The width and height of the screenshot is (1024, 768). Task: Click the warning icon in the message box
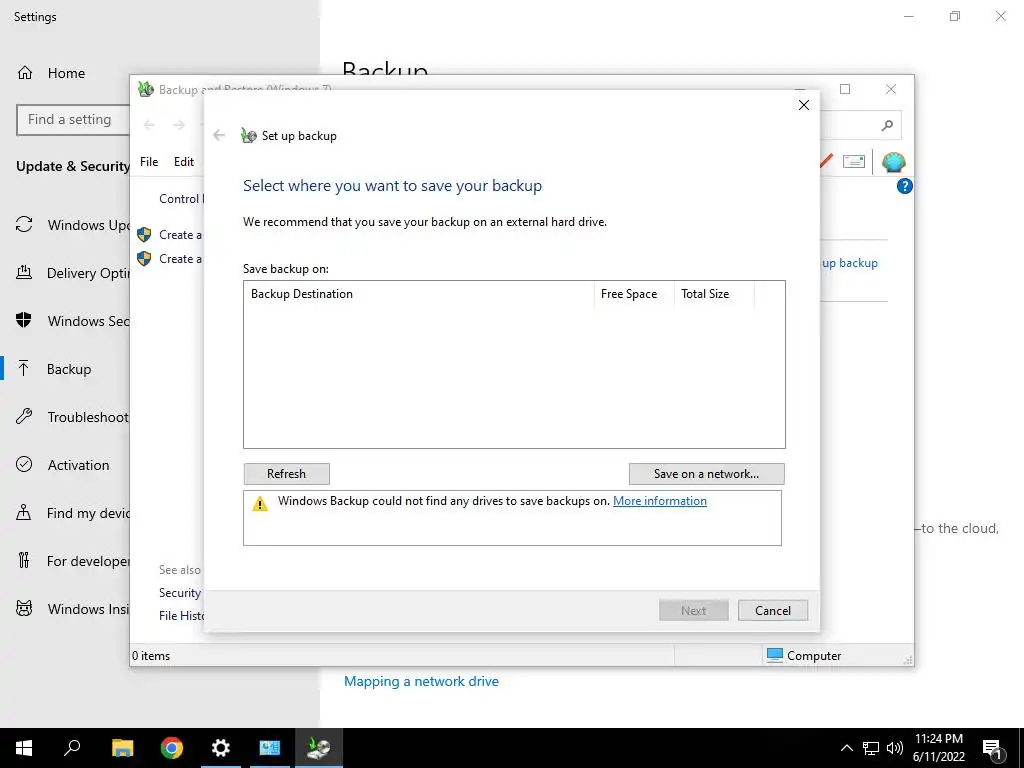[x=260, y=504]
